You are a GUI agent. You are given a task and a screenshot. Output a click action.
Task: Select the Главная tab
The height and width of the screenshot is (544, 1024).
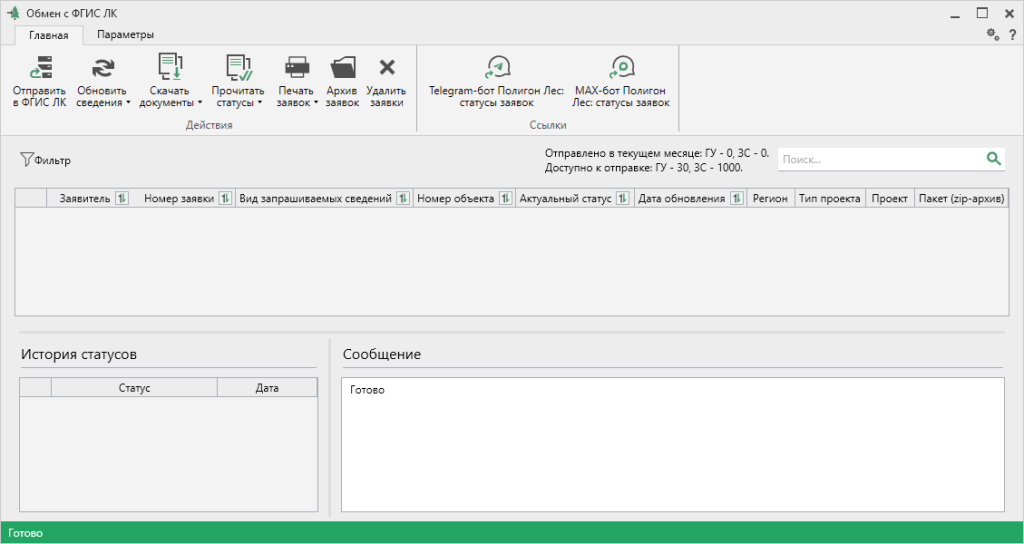(48, 35)
